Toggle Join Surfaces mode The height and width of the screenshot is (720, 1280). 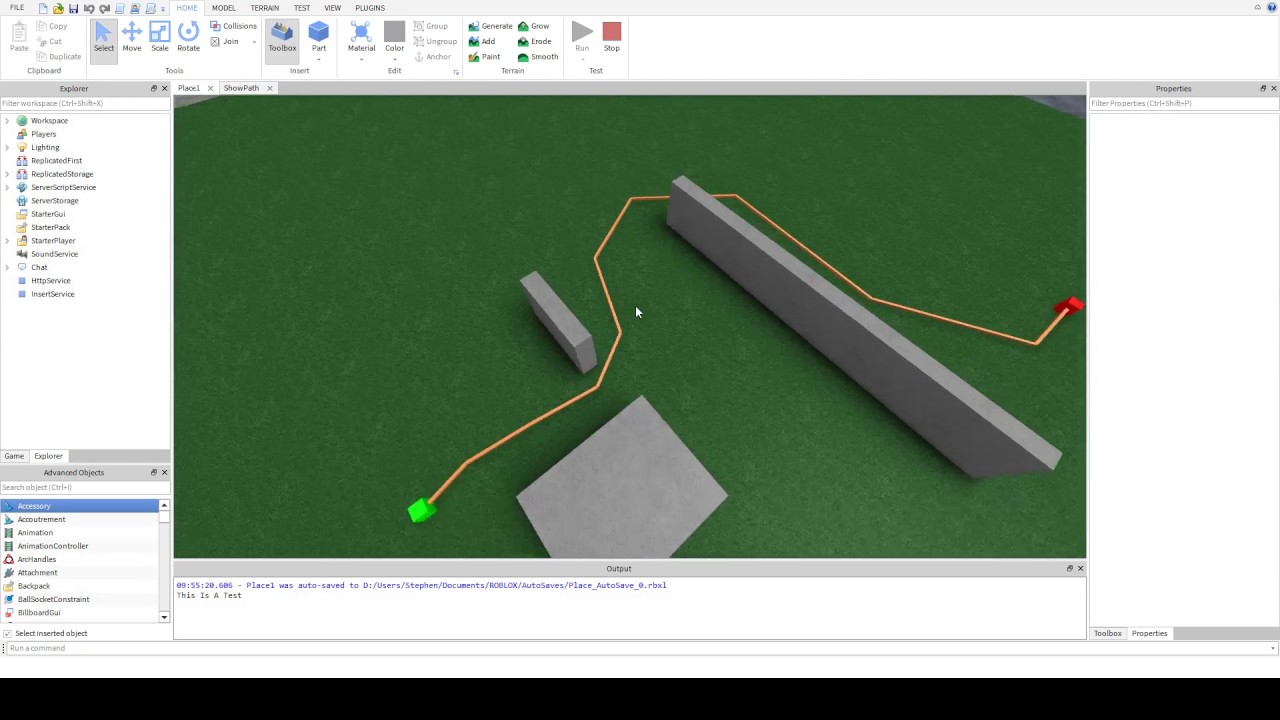pyautogui.click(x=226, y=41)
